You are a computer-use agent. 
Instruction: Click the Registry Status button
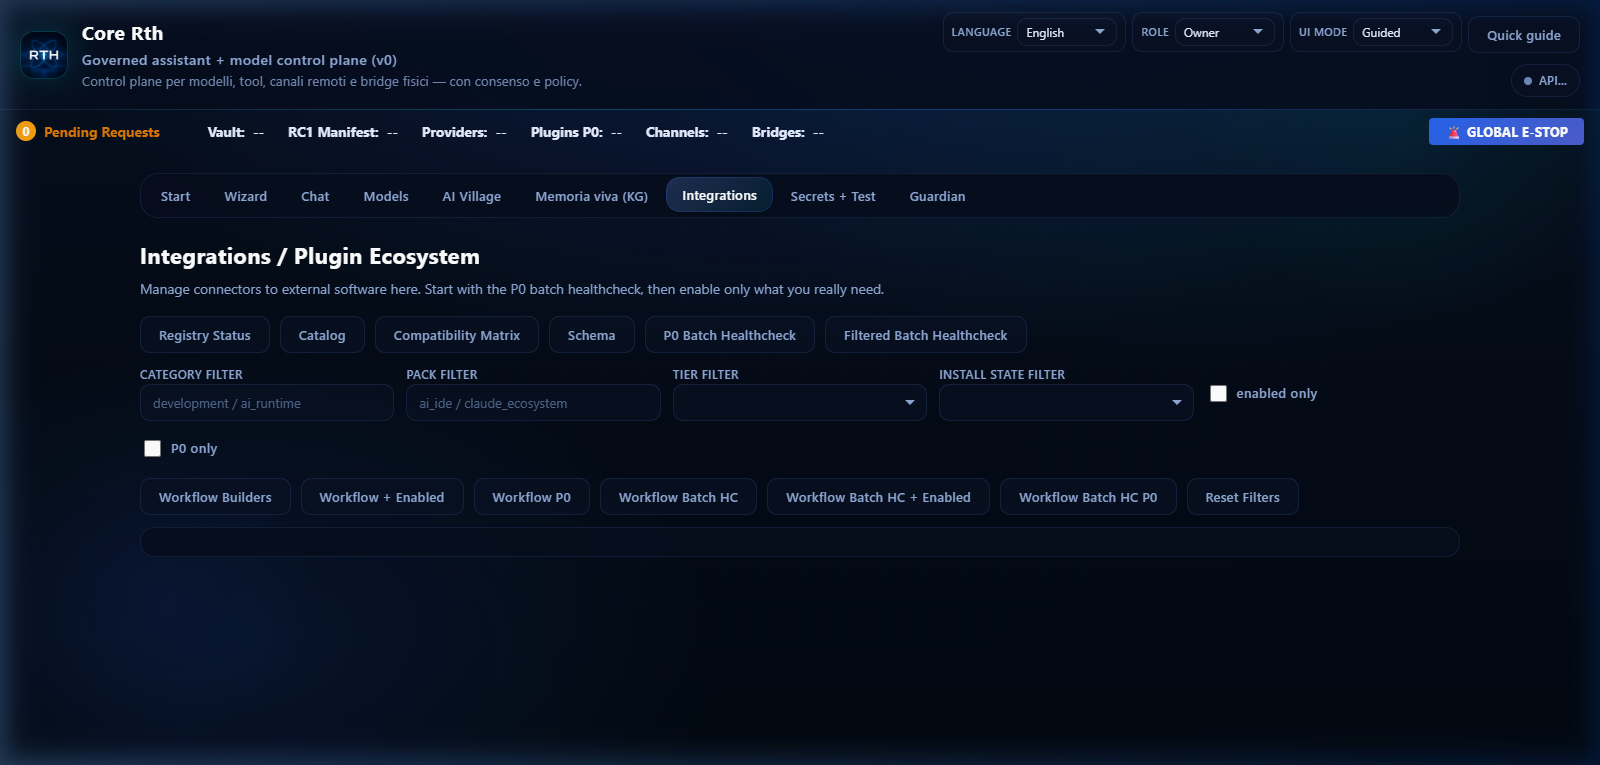point(205,335)
